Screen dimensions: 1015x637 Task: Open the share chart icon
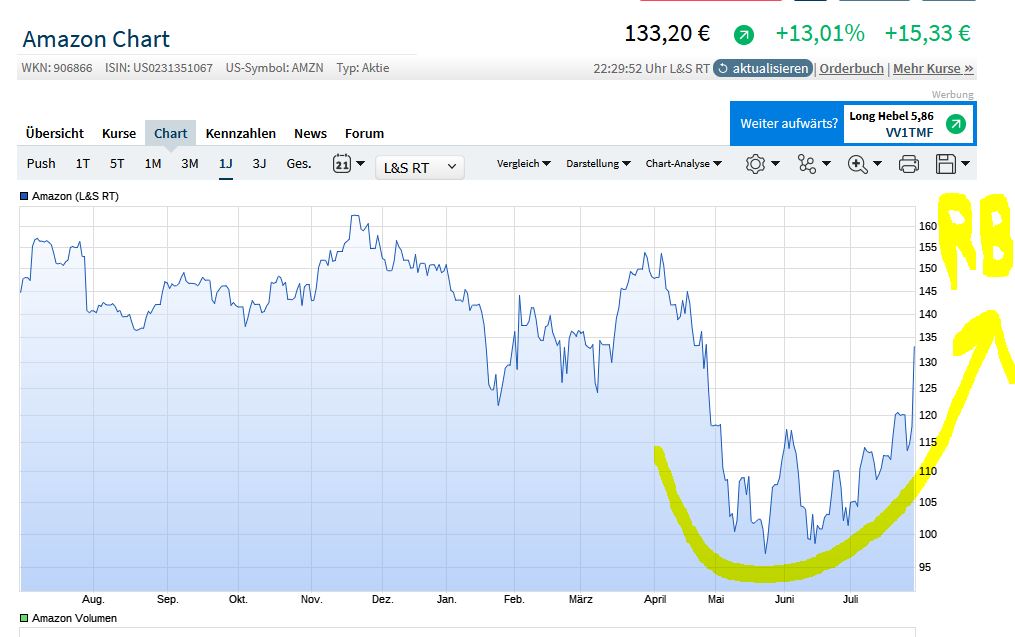(807, 164)
